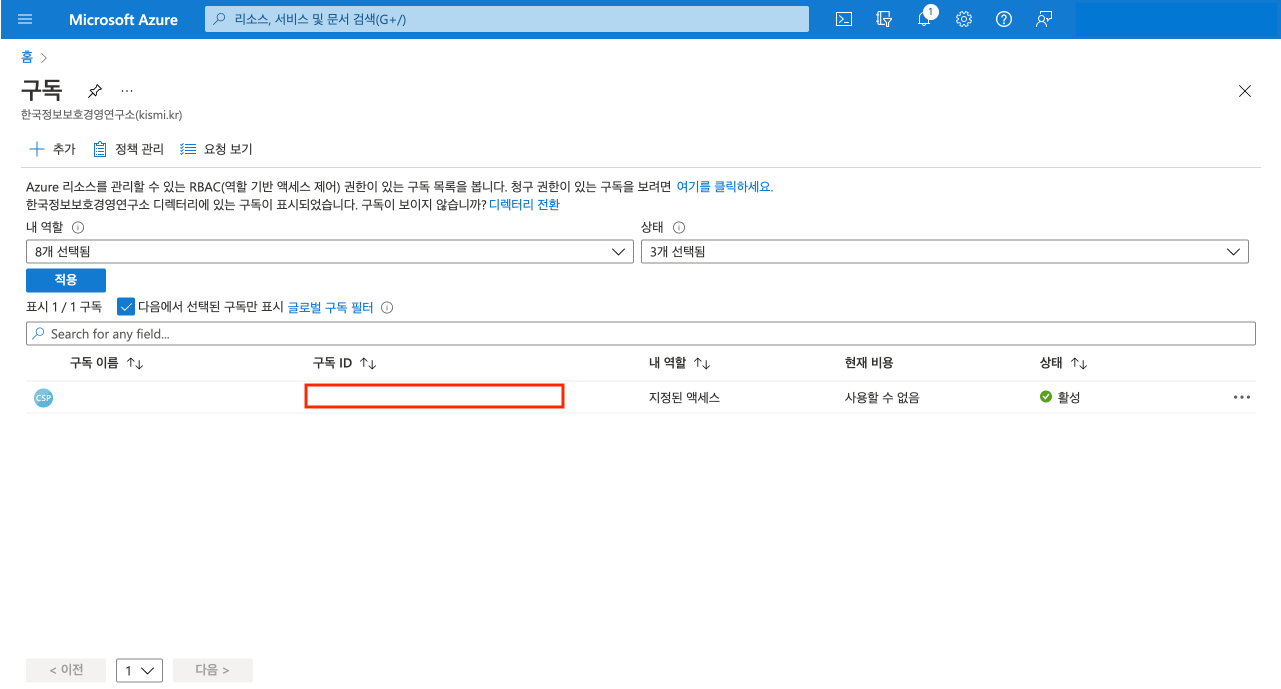Viewport: 1281px width, 689px height.
Task: Follow the 디렉터리 전환 link
Action: point(524,204)
